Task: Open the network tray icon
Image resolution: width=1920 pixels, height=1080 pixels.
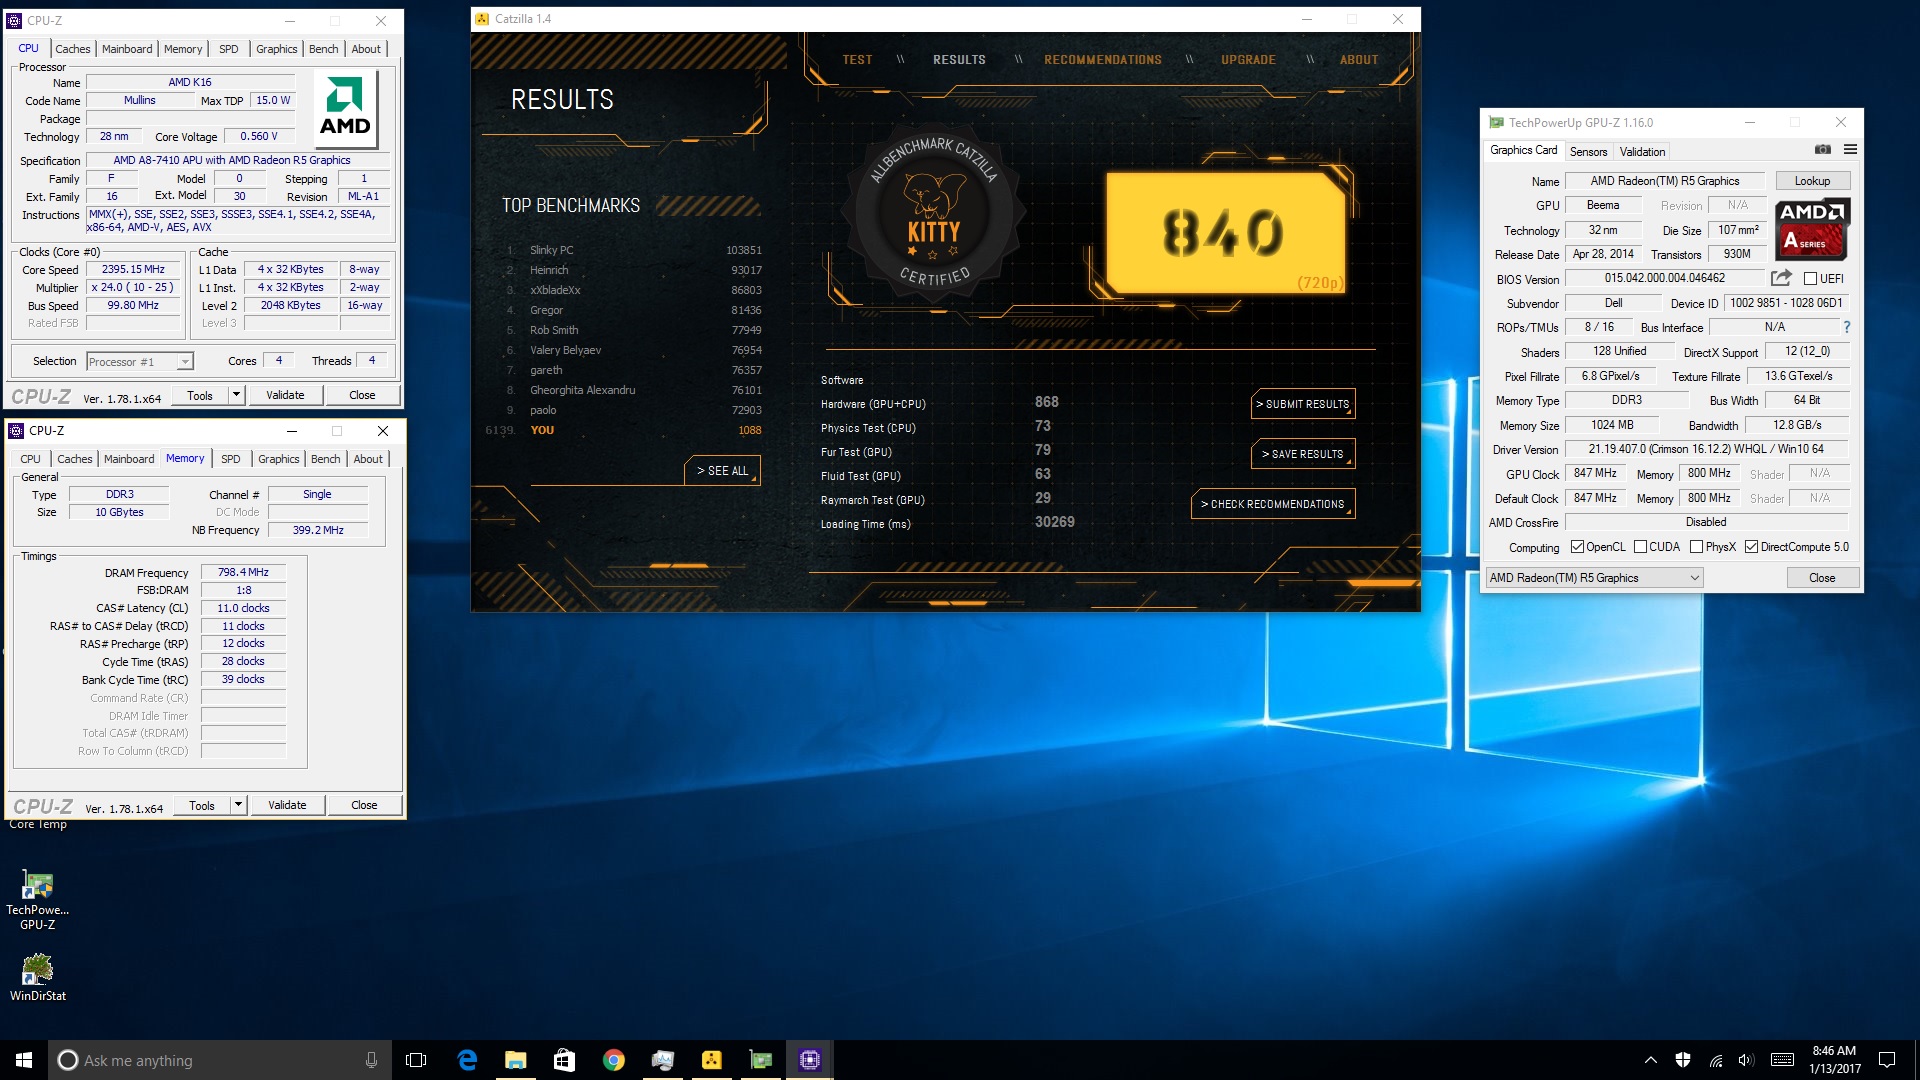Action: (1715, 1060)
